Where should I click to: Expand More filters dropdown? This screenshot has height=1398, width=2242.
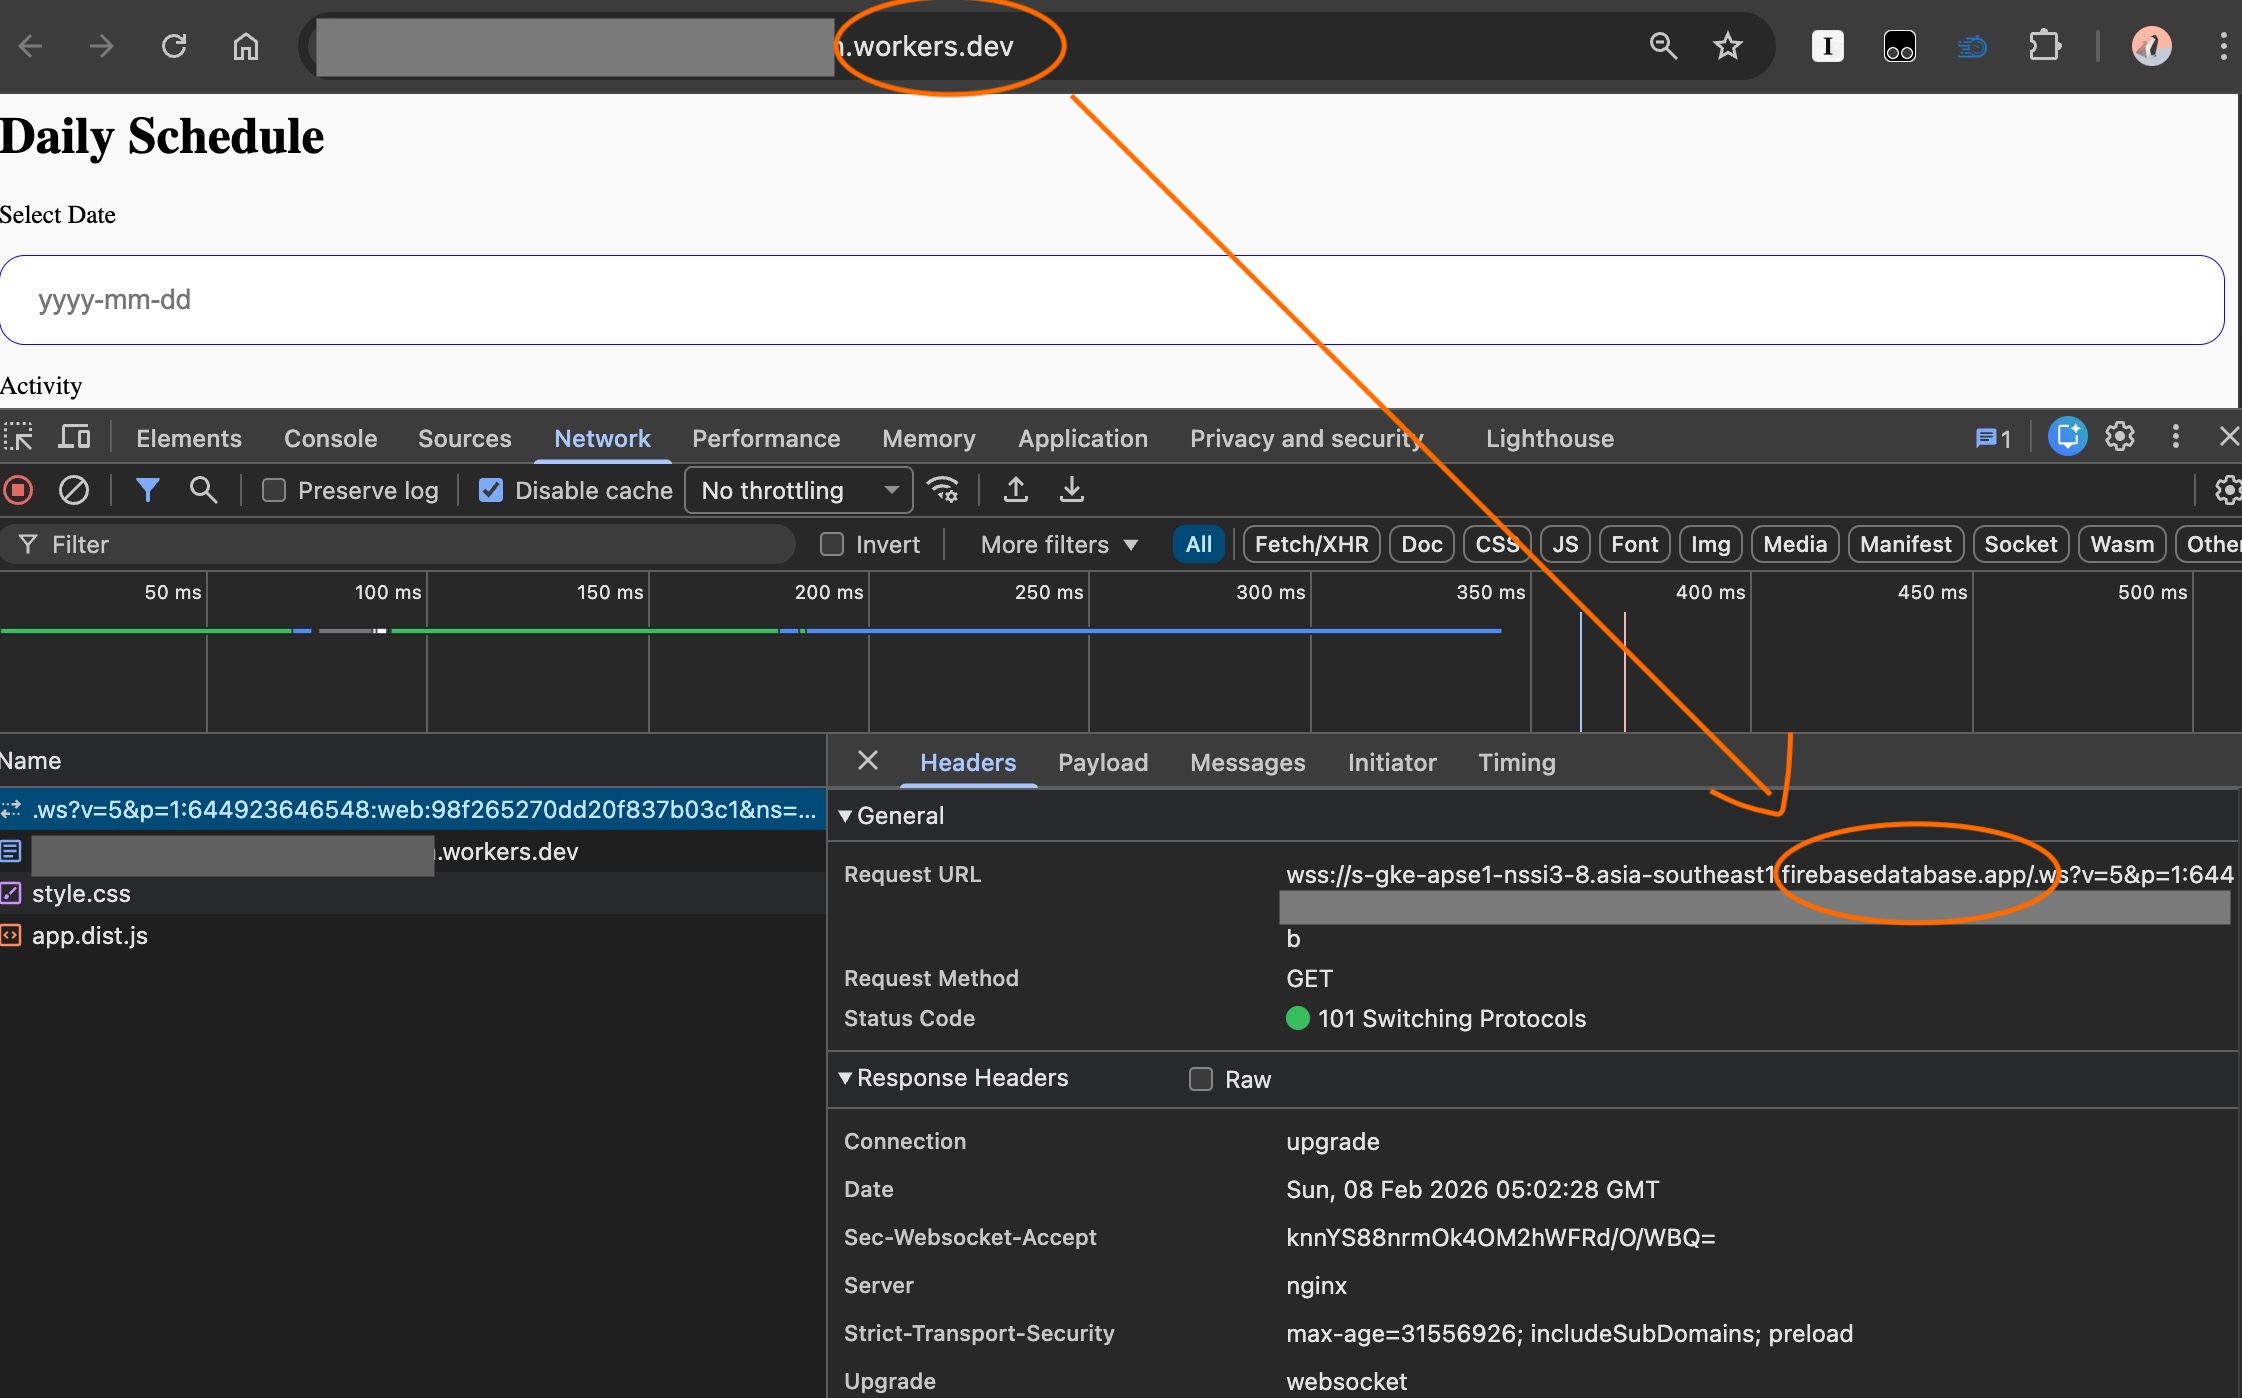pos(1059,544)
